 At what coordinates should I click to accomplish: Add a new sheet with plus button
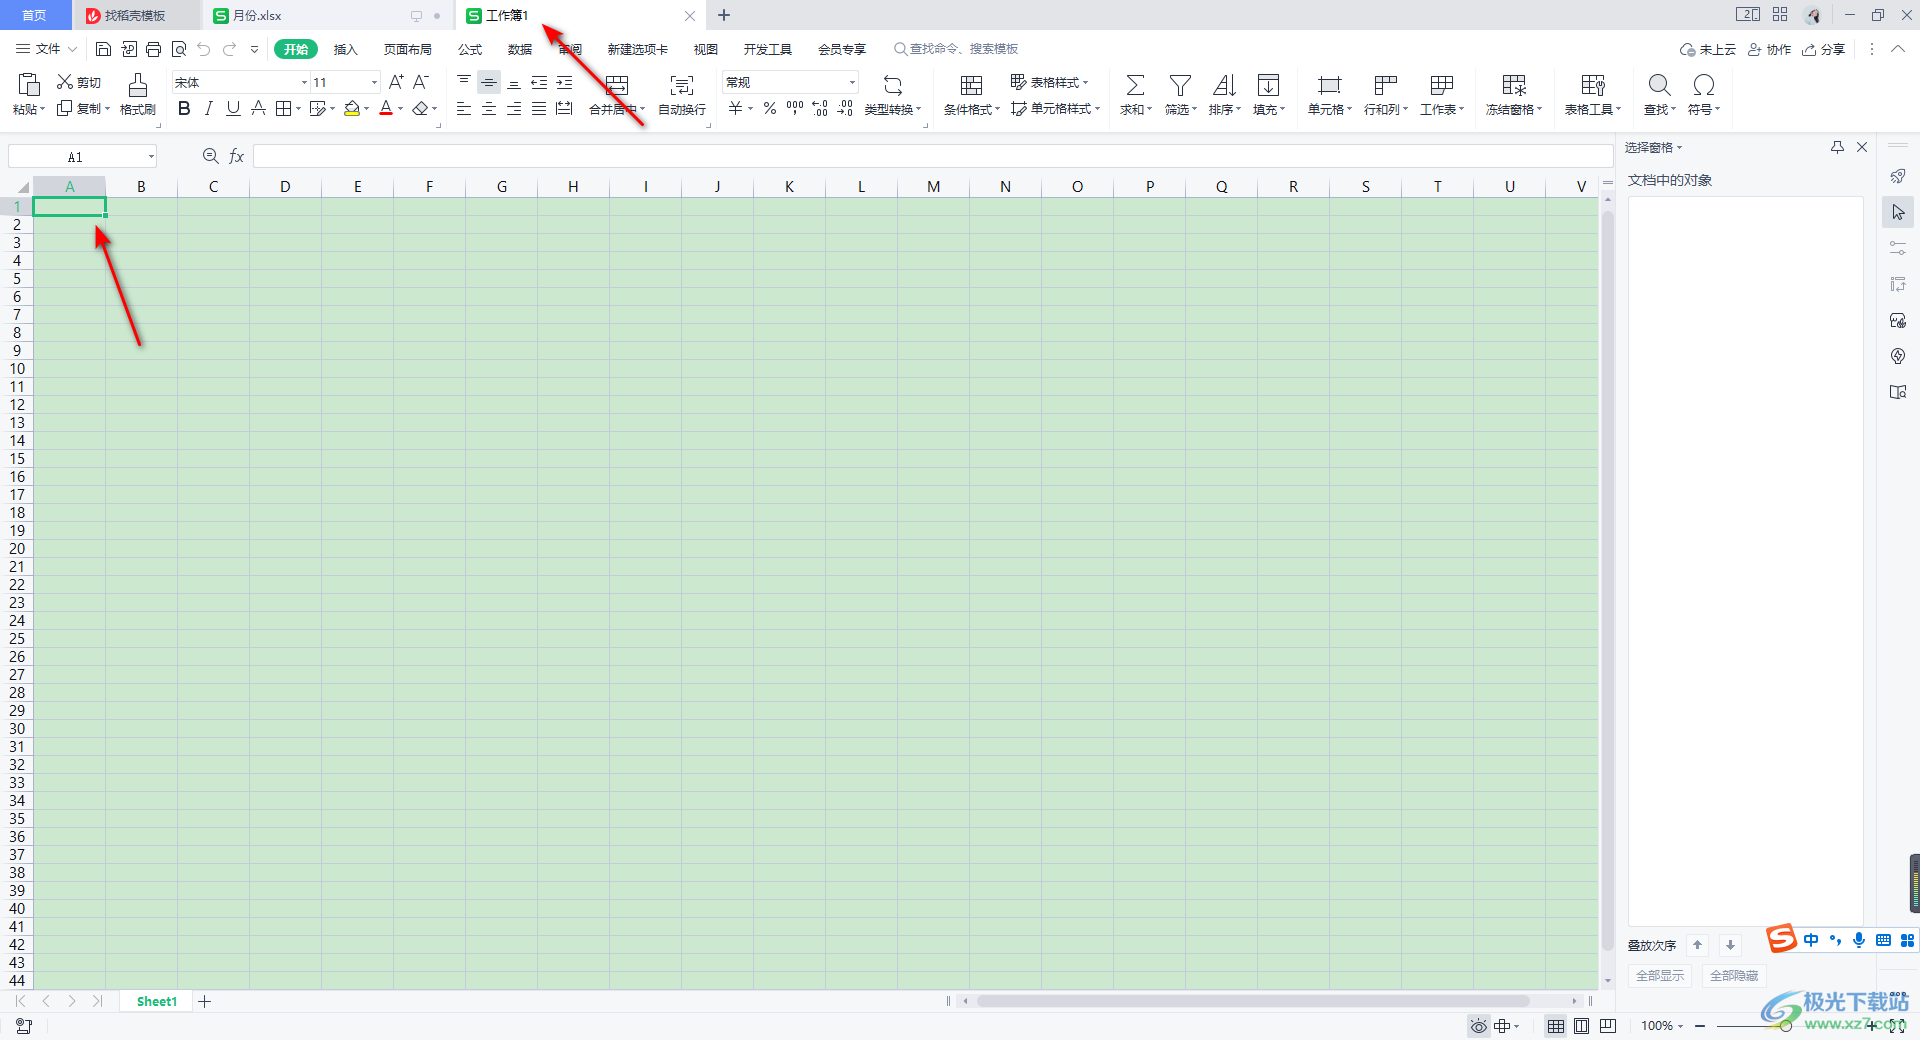point(205,1001)
